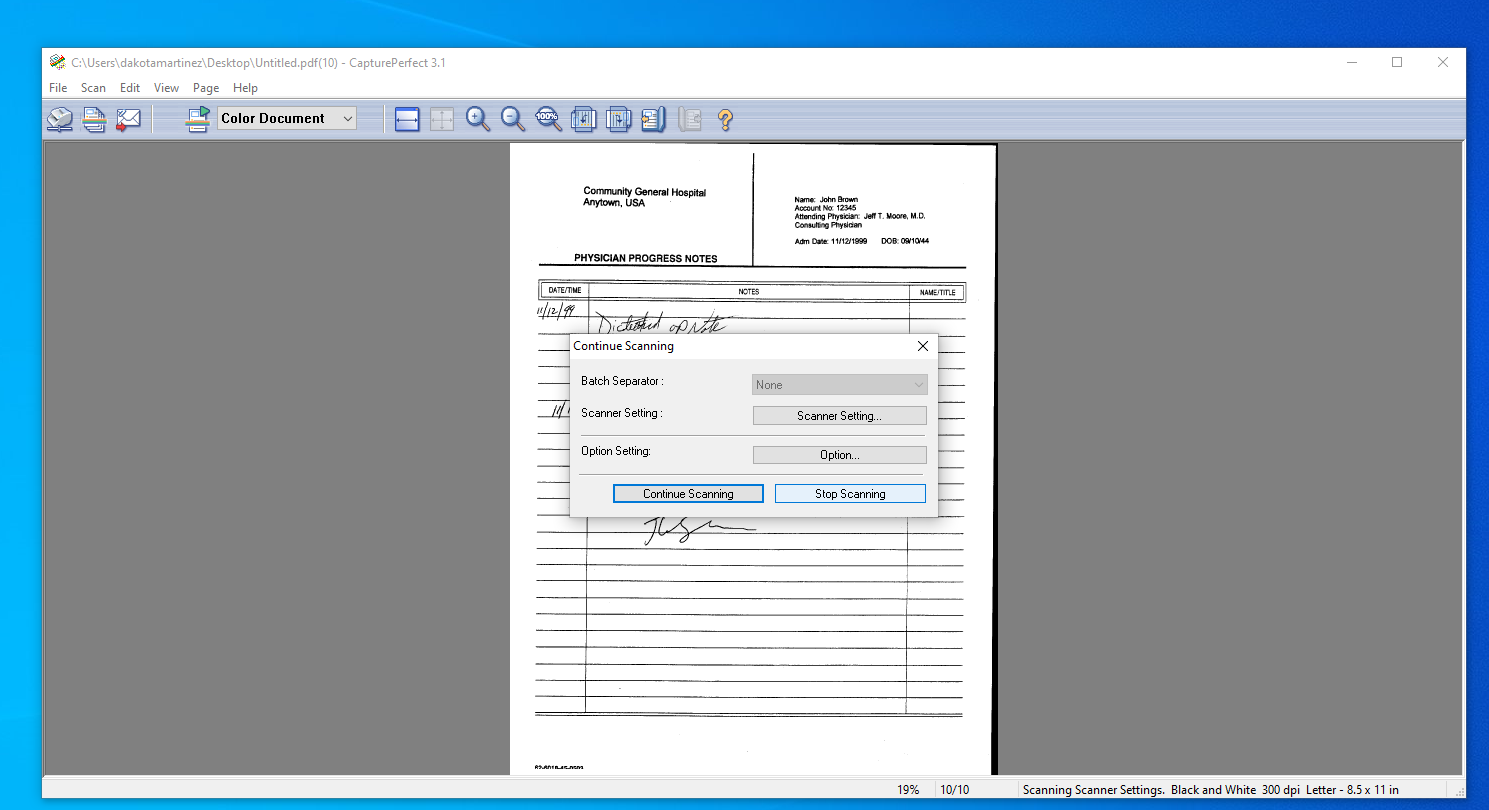Open the Scan menu

pyautogui.click(x=93, y=88)
